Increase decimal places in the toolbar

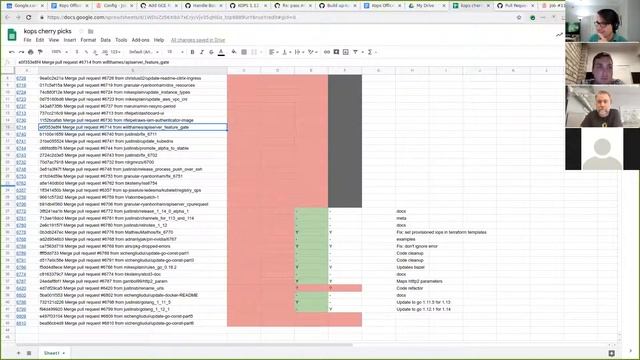coord(105,52)
